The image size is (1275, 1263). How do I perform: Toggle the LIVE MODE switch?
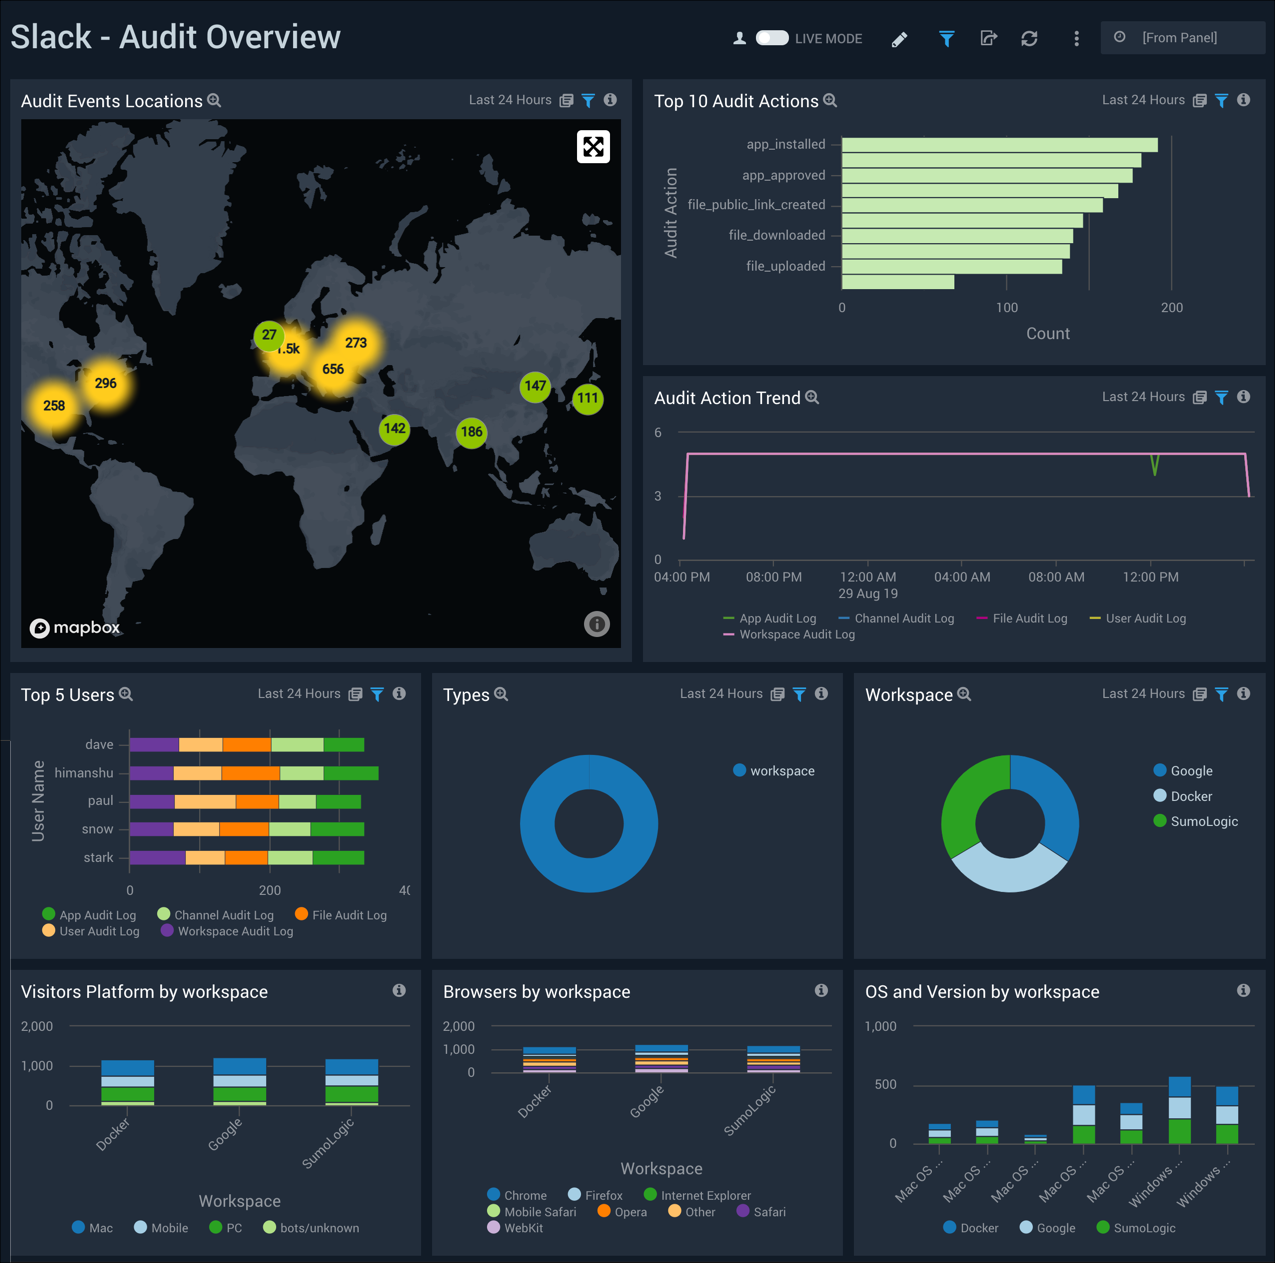[771, 37]
